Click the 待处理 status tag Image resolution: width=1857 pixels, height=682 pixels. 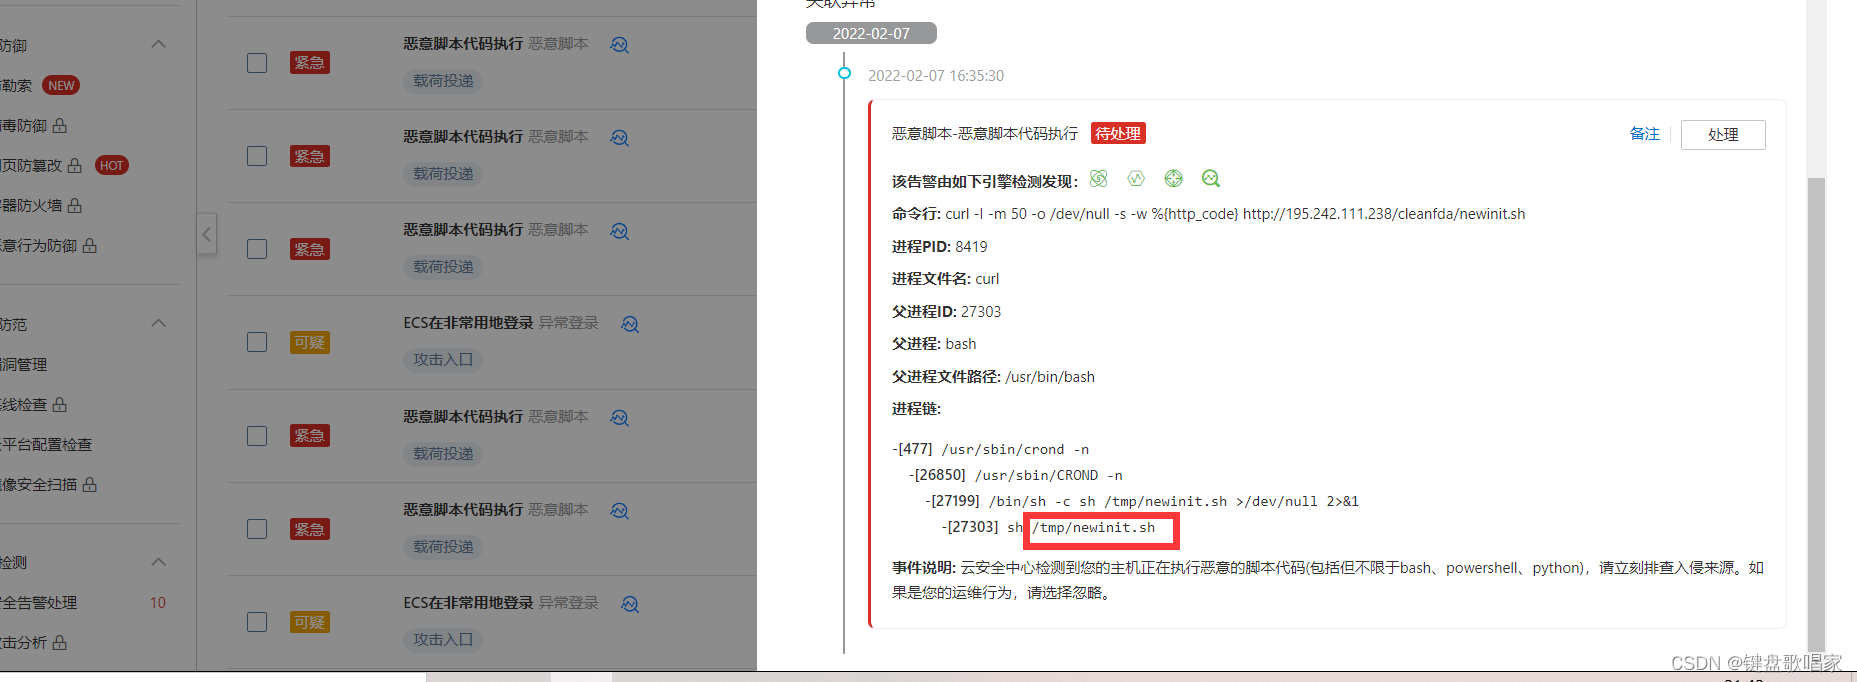pos(1118,133)
